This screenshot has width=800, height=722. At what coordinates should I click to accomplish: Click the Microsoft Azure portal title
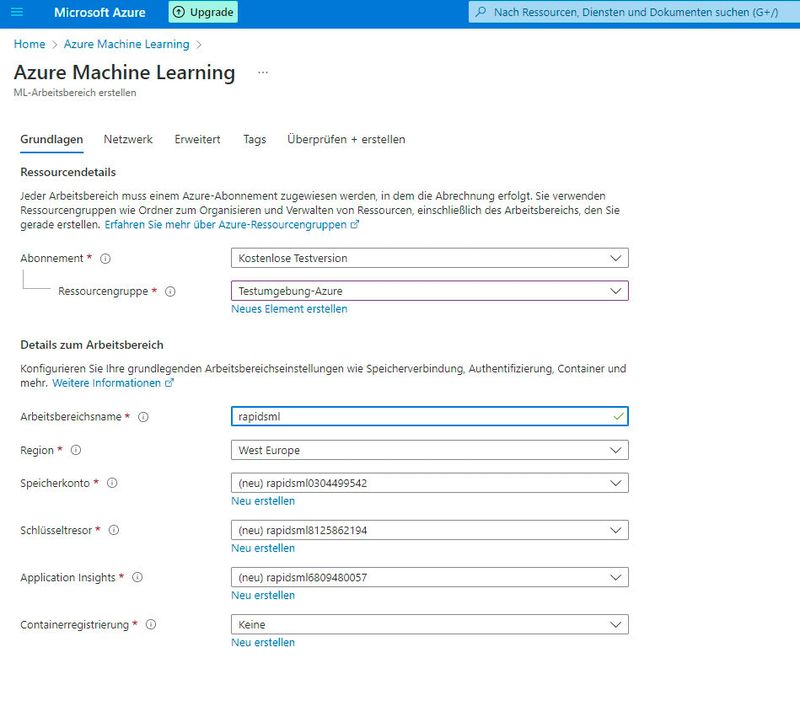pos(99,12)
